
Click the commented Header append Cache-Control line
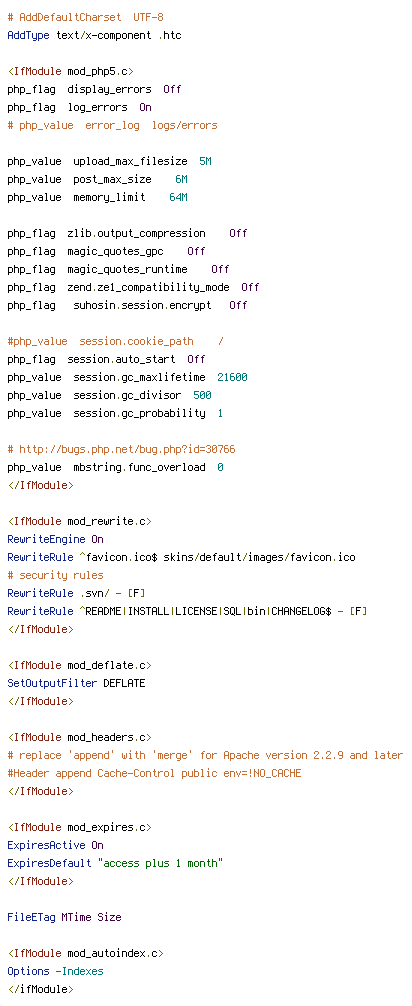pos(154,772)
